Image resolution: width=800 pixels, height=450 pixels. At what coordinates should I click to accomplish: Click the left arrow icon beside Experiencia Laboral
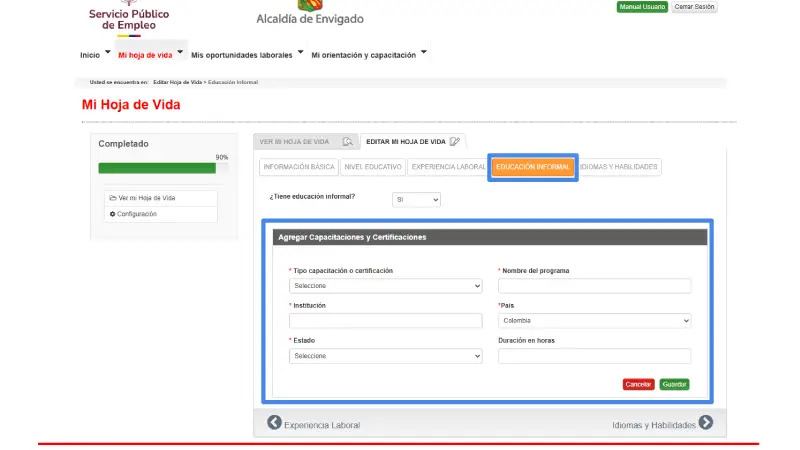point(274,424)
